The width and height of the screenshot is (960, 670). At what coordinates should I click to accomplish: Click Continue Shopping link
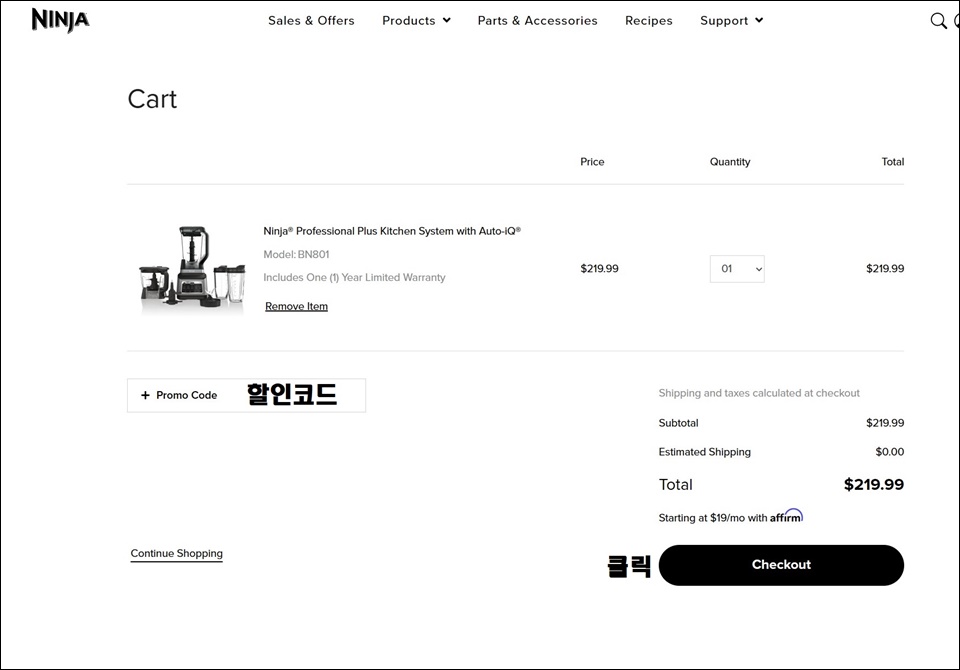pyautogui.click(x=176, y=554)
